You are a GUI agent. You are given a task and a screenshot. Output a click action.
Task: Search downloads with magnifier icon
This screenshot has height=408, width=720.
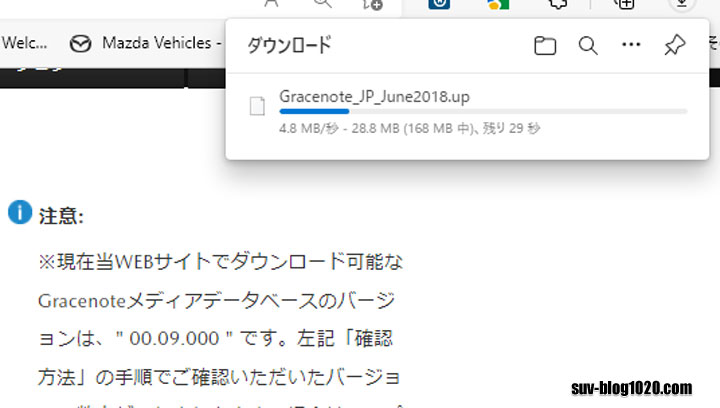click(x=588, y=45)
